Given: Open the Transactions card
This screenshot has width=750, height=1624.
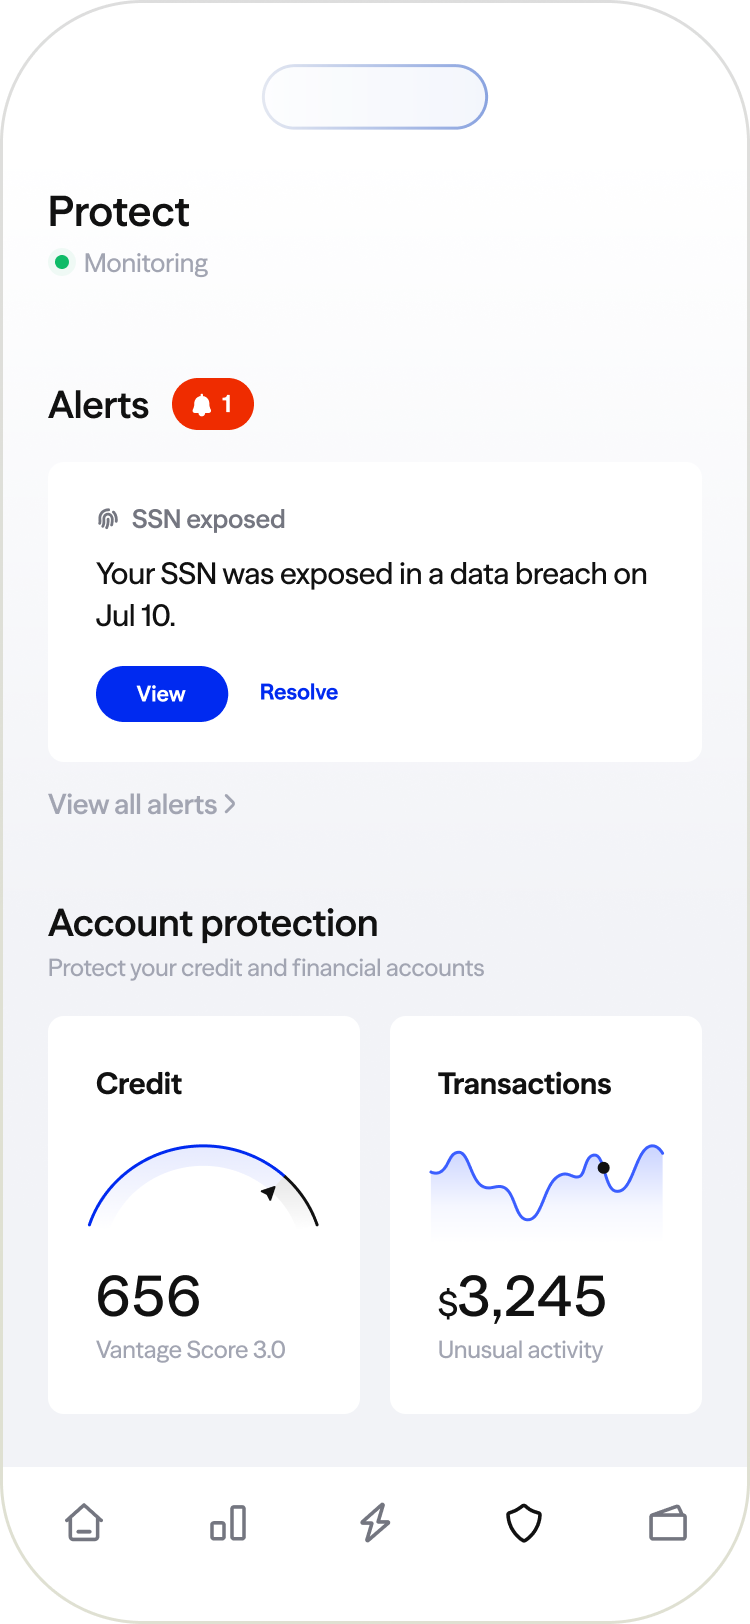Looking at the screenshot, I should (546, 1214).
